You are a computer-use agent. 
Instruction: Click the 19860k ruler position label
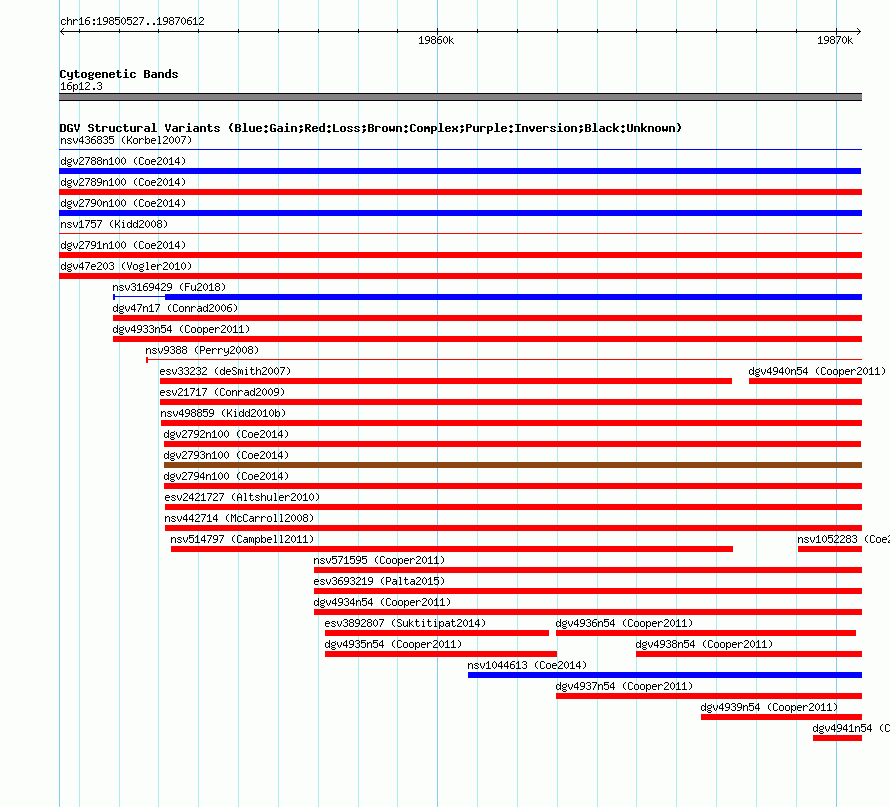coord(436,40)
